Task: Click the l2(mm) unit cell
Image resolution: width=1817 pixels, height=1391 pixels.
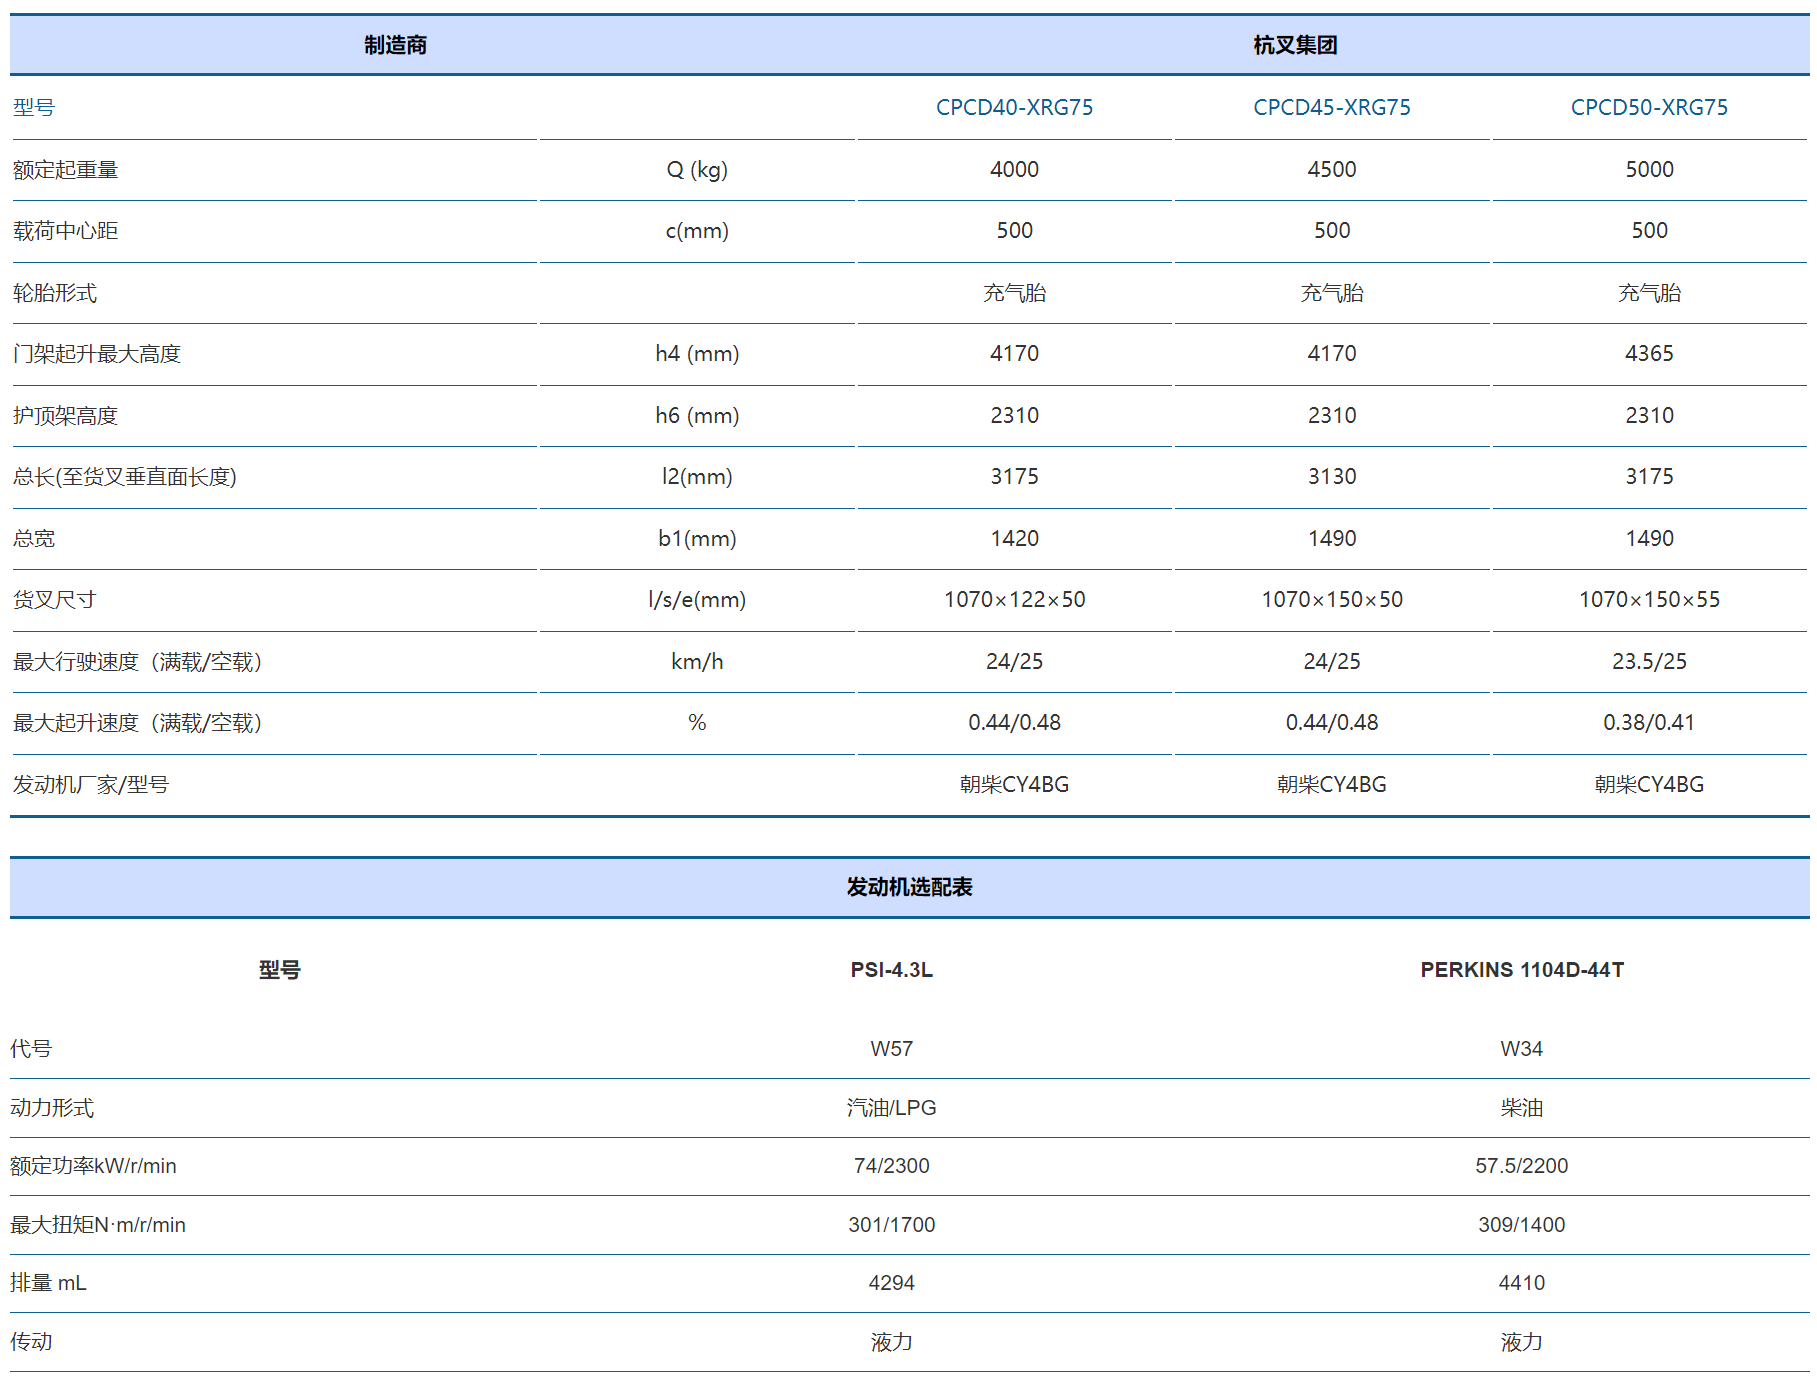Action: coord(697,477)
